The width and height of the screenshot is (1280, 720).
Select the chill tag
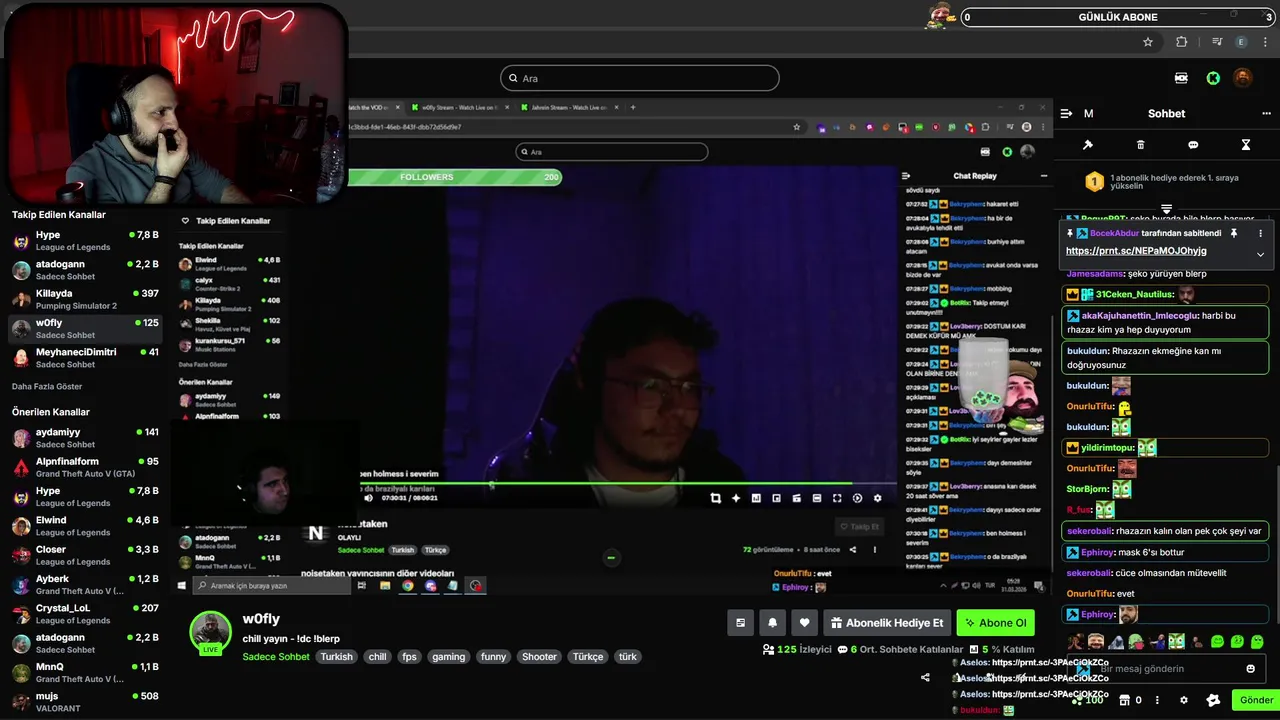(x=377, y=657)
